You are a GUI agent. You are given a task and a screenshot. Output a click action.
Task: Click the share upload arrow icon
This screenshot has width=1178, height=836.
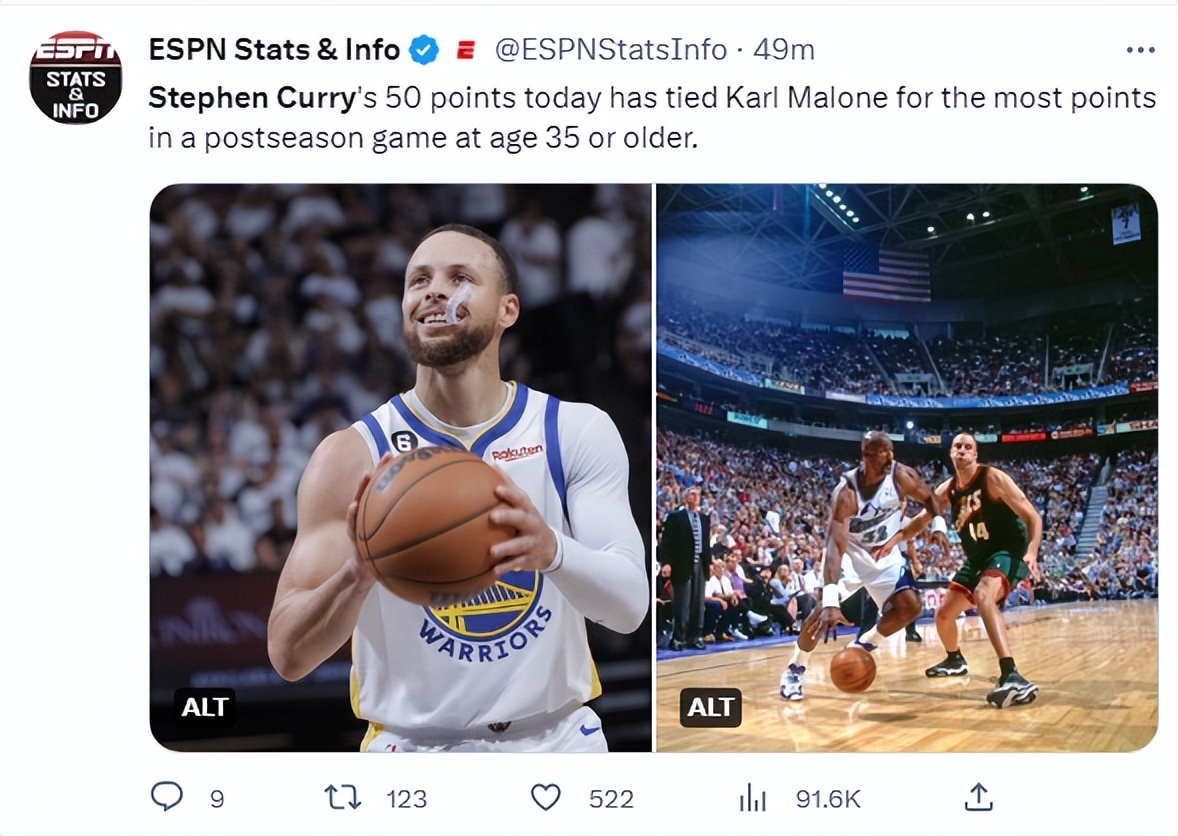[x=978, y=796]
